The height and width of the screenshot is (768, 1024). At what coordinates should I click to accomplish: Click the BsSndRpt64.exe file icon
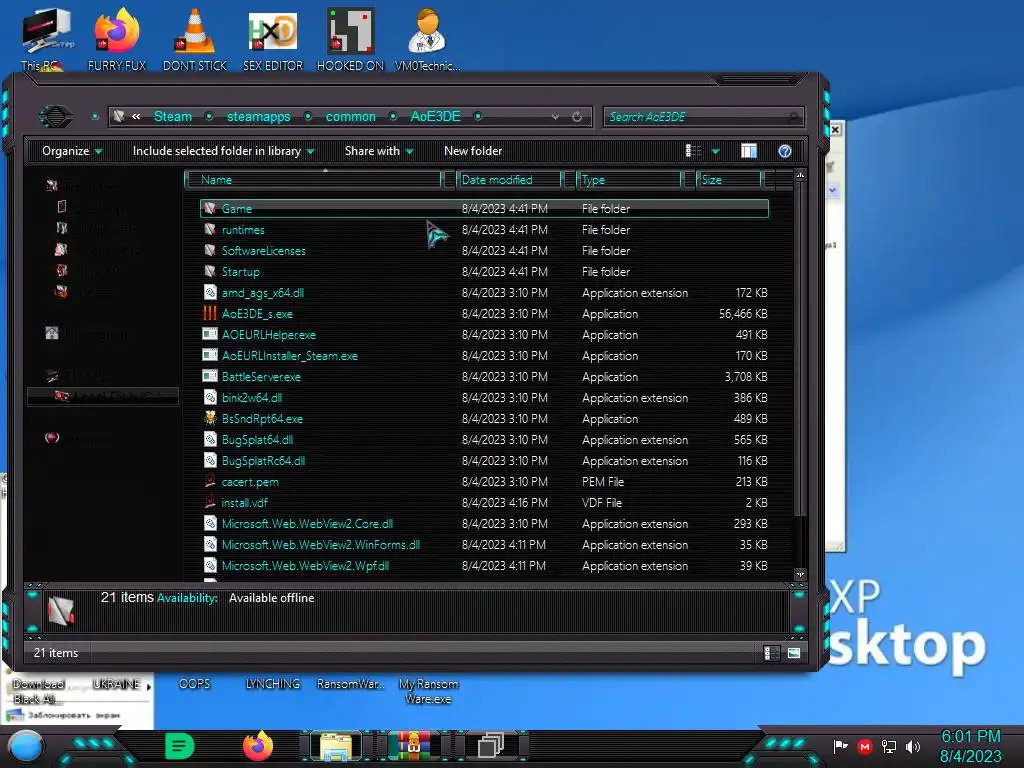coord(210,419)
